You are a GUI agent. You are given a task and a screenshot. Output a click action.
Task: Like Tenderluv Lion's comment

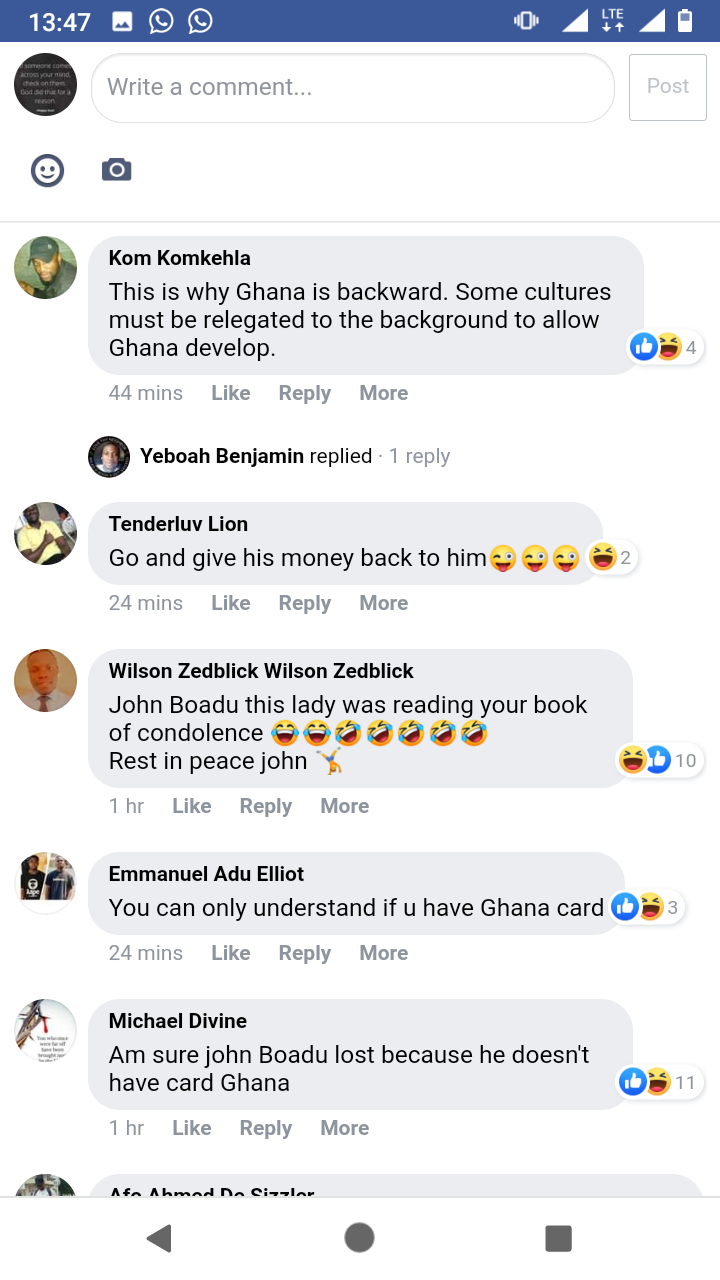pyautogui.click(x=231, y=603)
